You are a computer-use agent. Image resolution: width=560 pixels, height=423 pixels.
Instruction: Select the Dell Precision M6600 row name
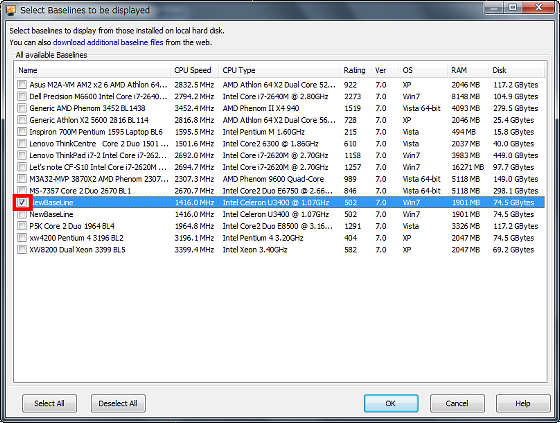click(98, 96)
